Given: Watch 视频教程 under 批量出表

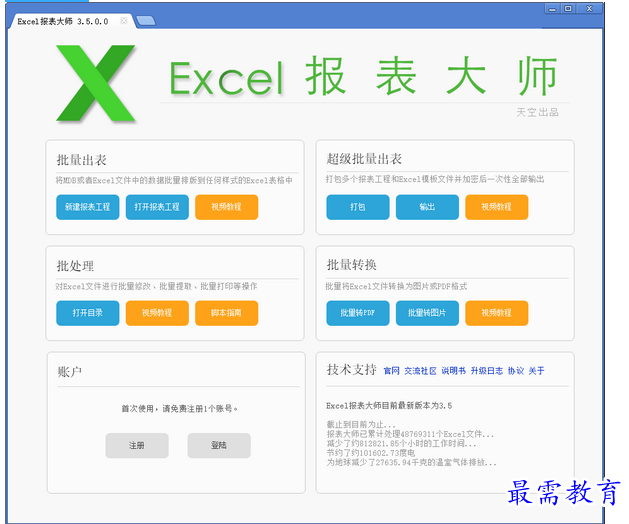Looking at the screenshot, I should click(226, 207).
